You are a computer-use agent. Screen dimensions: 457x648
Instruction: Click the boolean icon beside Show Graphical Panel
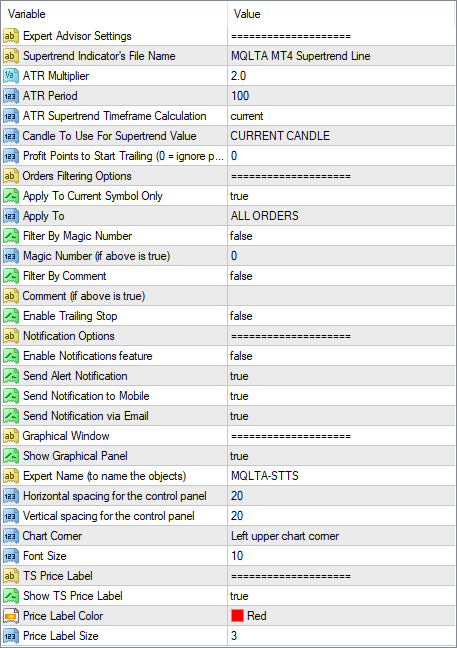pos(11,456)
